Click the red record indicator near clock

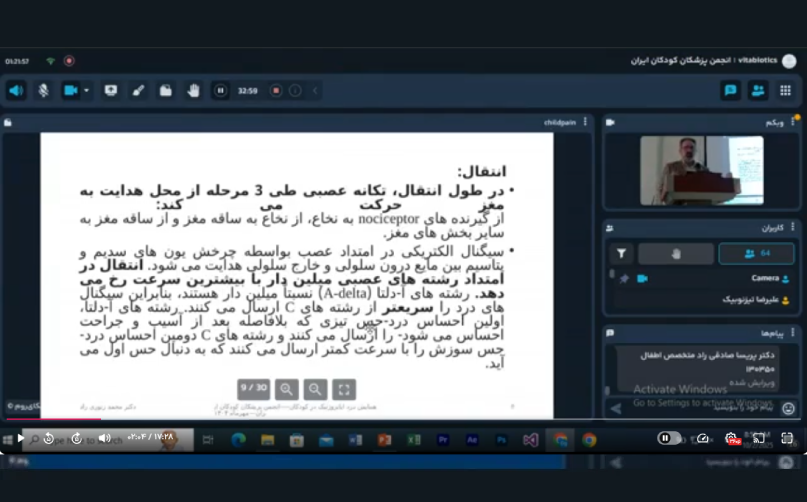click(x=69, y=61)
